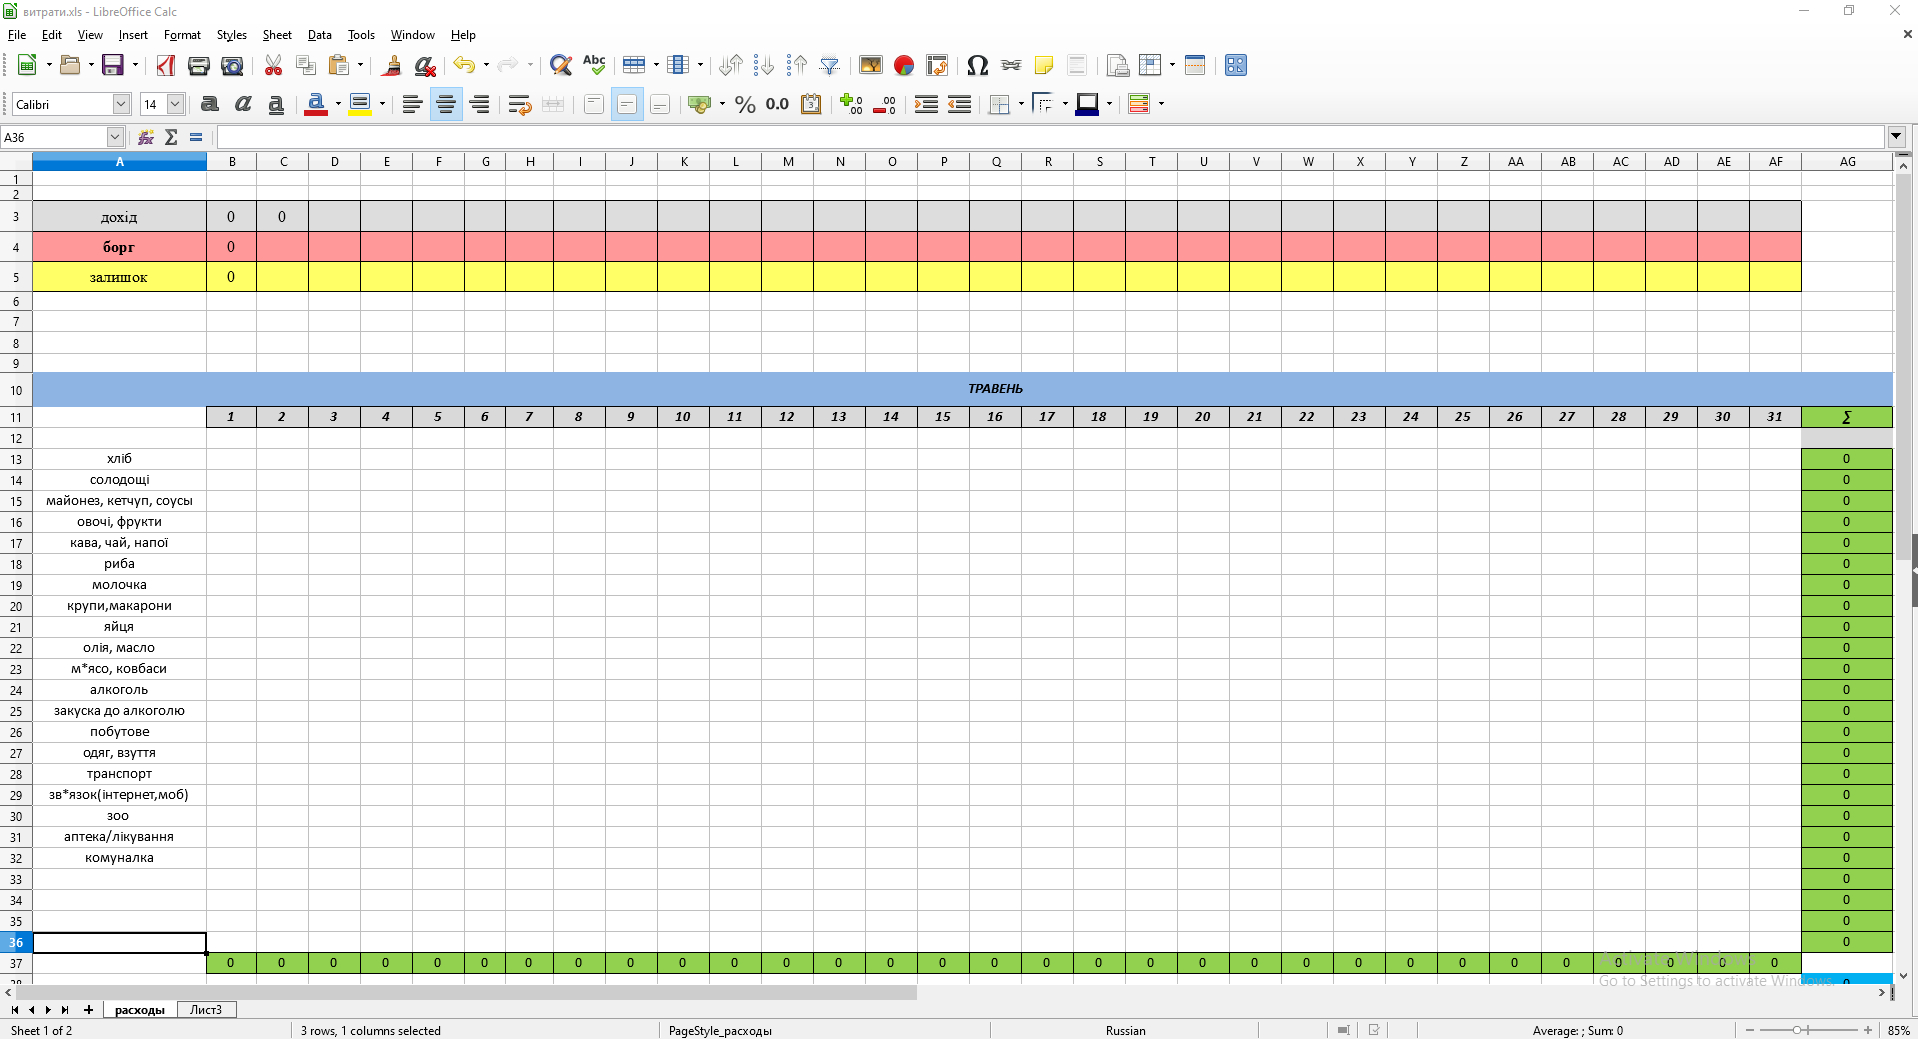
Task: Add a new sheet with plus button
Action: (x=88, y=1010)
